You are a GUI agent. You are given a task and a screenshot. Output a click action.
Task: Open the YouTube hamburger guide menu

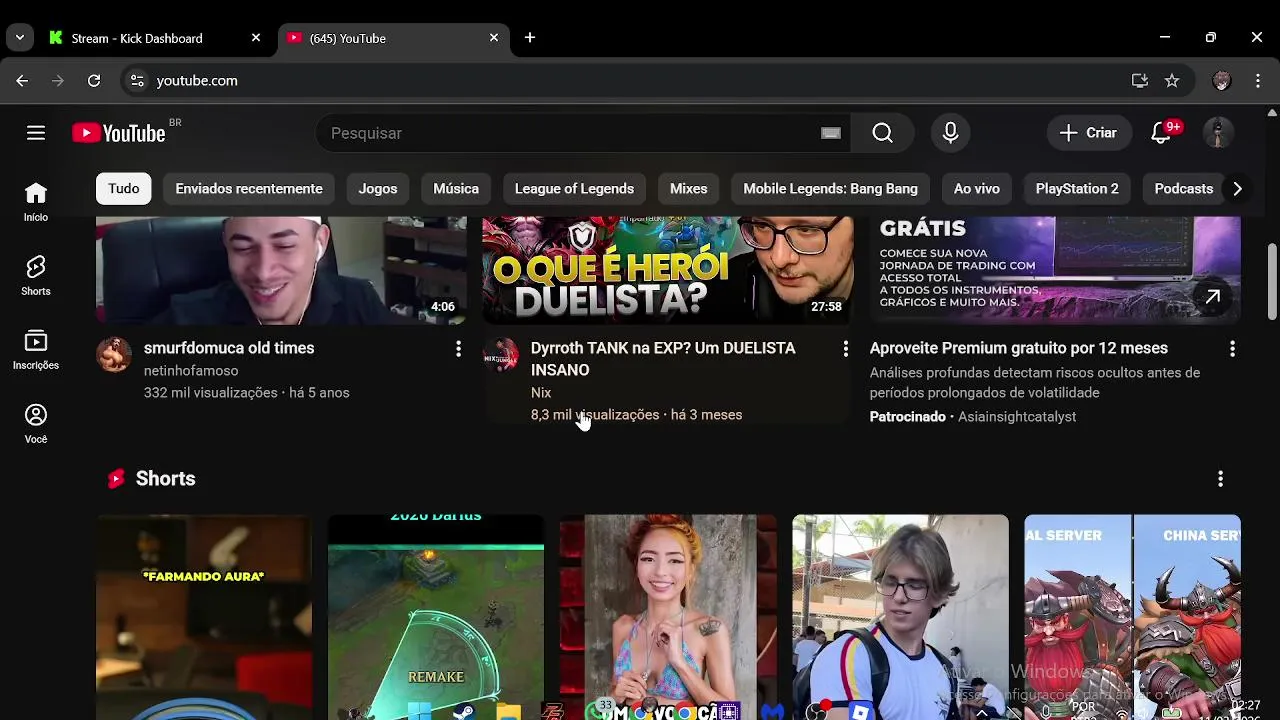click(36, 133)
